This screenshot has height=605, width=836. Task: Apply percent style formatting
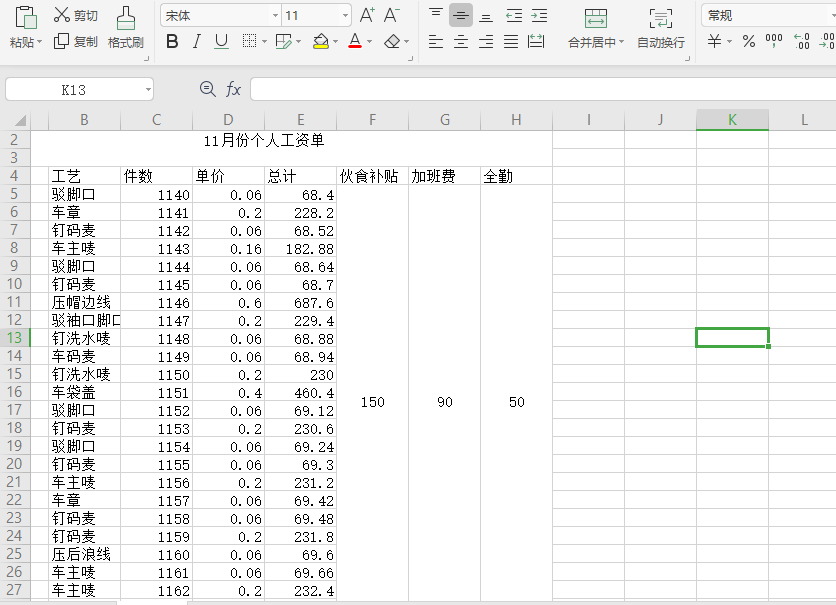749,42
